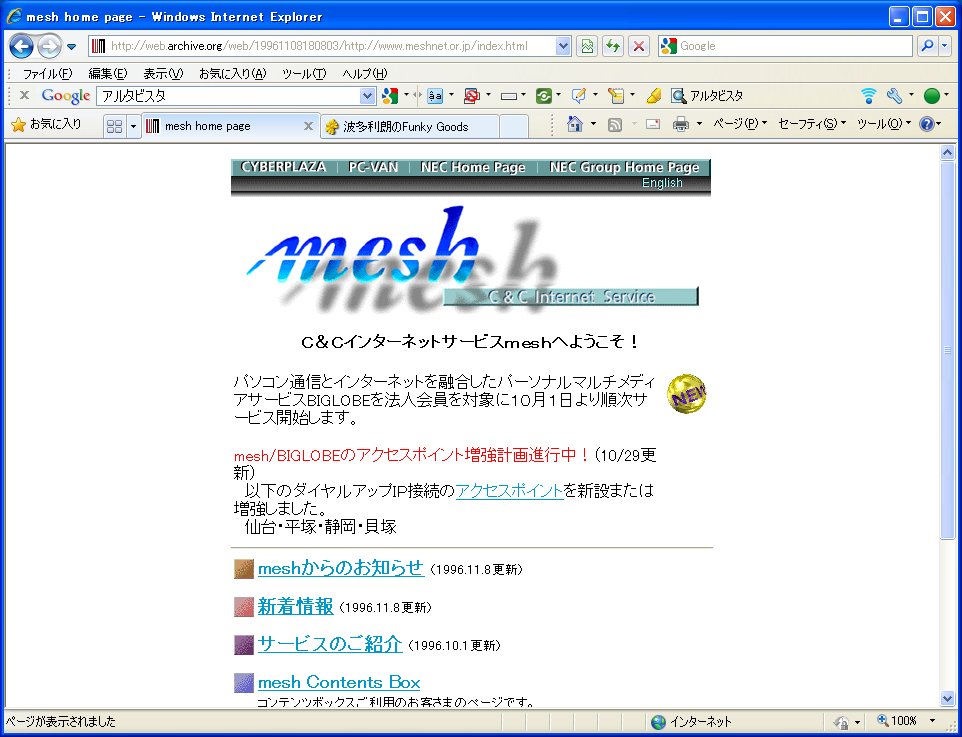962x737 pixels.
Task: Open the mesh Contents Box link
Action: click(339, 682)
